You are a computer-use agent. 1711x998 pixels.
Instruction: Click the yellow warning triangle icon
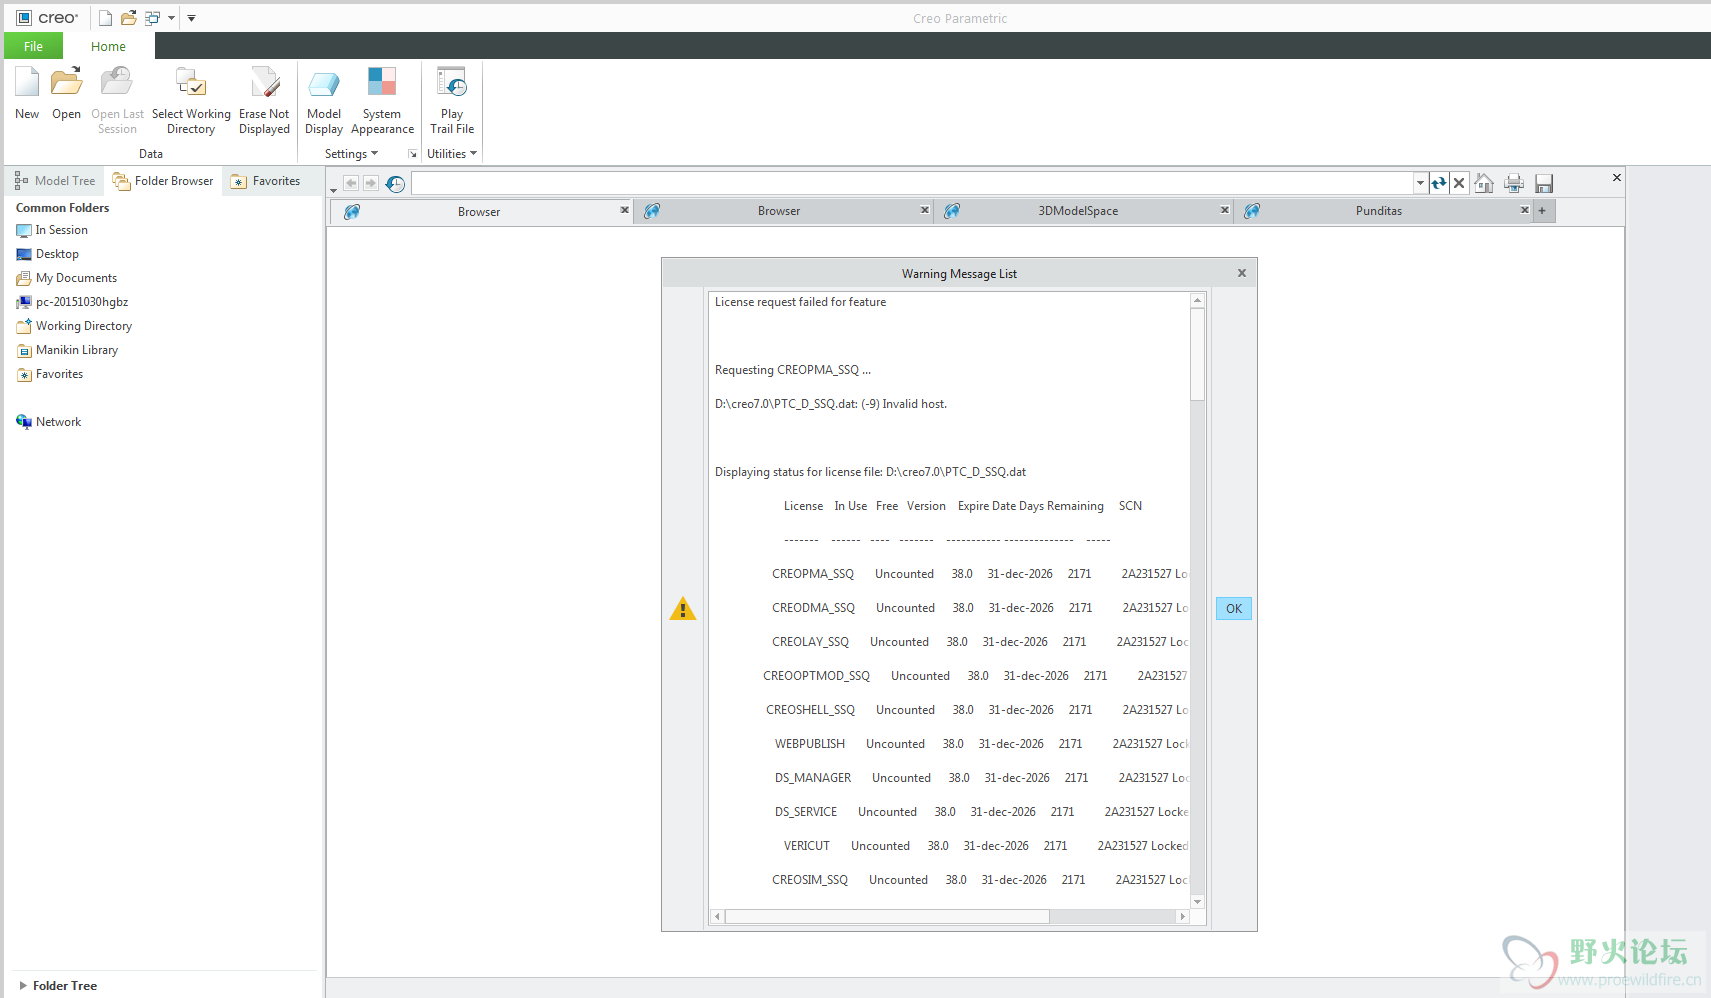pos(683,608)
